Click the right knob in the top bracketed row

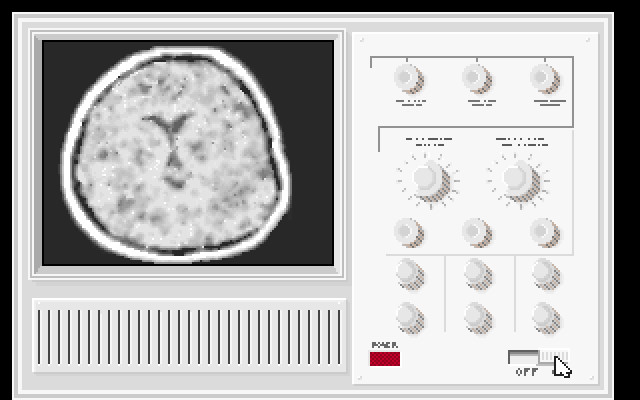tap(545, 77)
